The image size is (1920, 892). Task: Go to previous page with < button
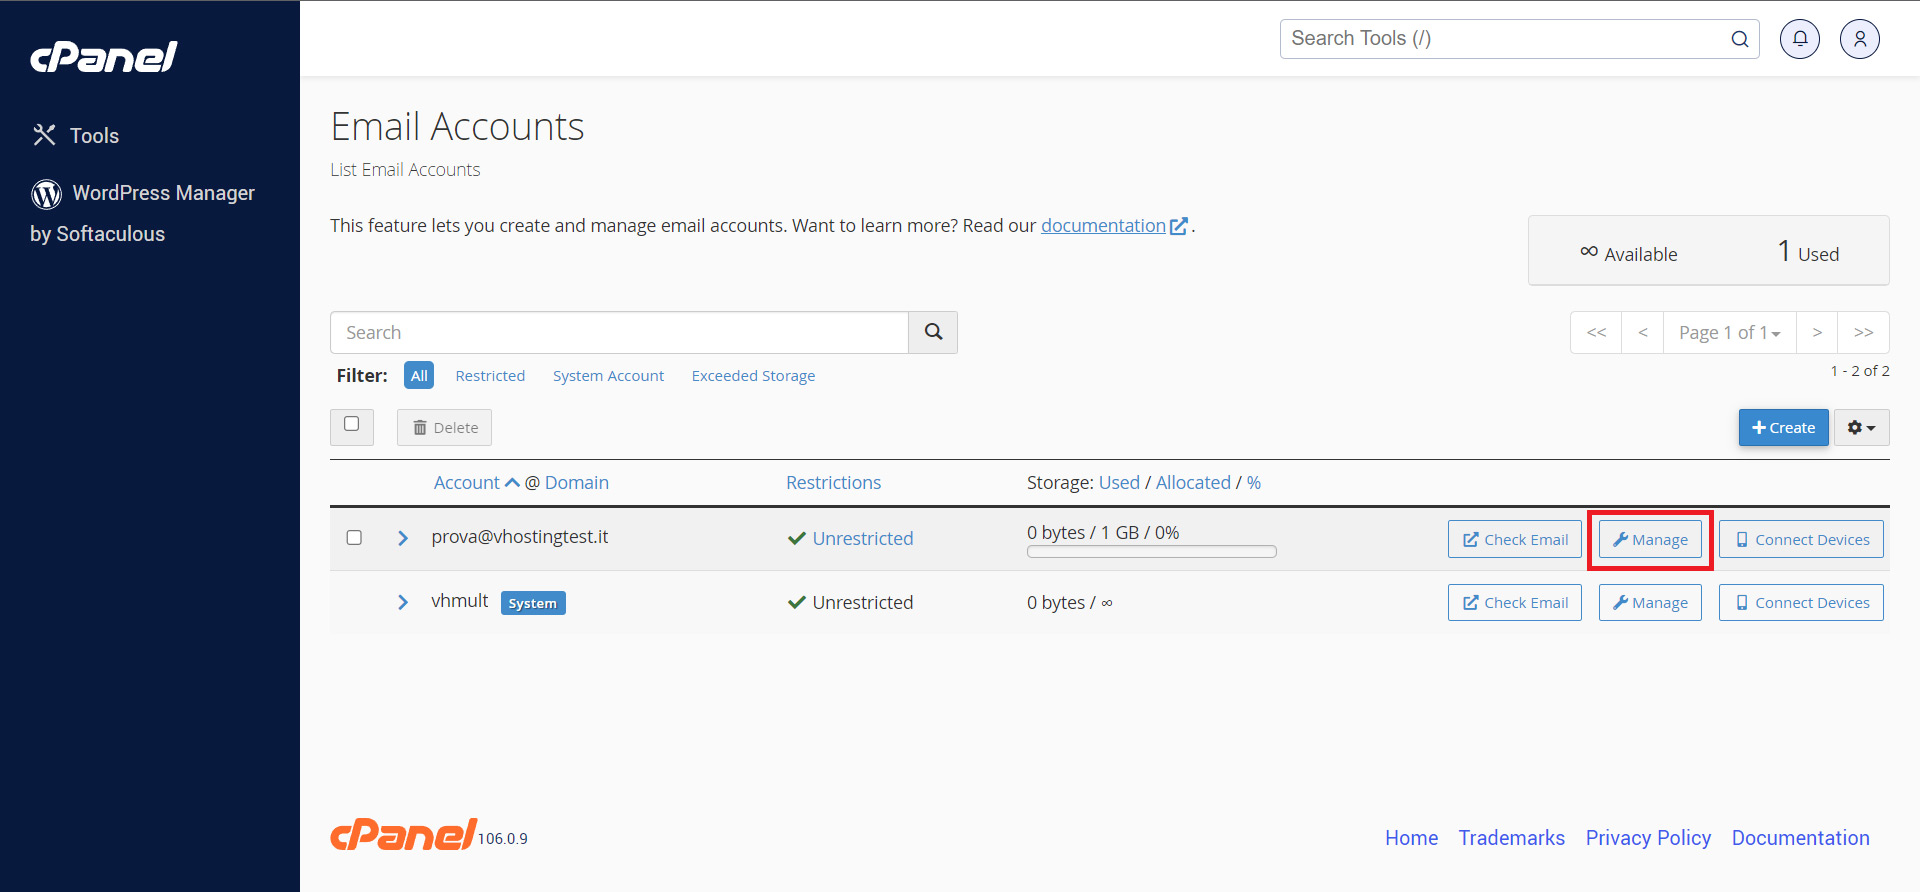click(1643, 332)
